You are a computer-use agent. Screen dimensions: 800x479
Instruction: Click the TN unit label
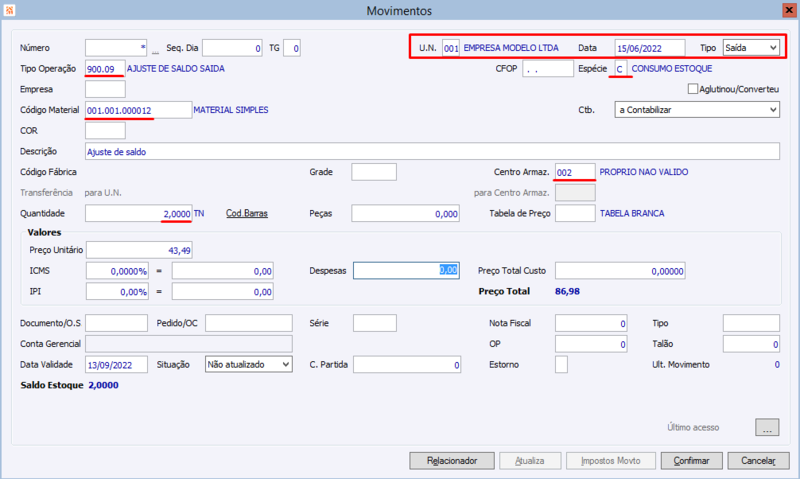coord(199,213)
